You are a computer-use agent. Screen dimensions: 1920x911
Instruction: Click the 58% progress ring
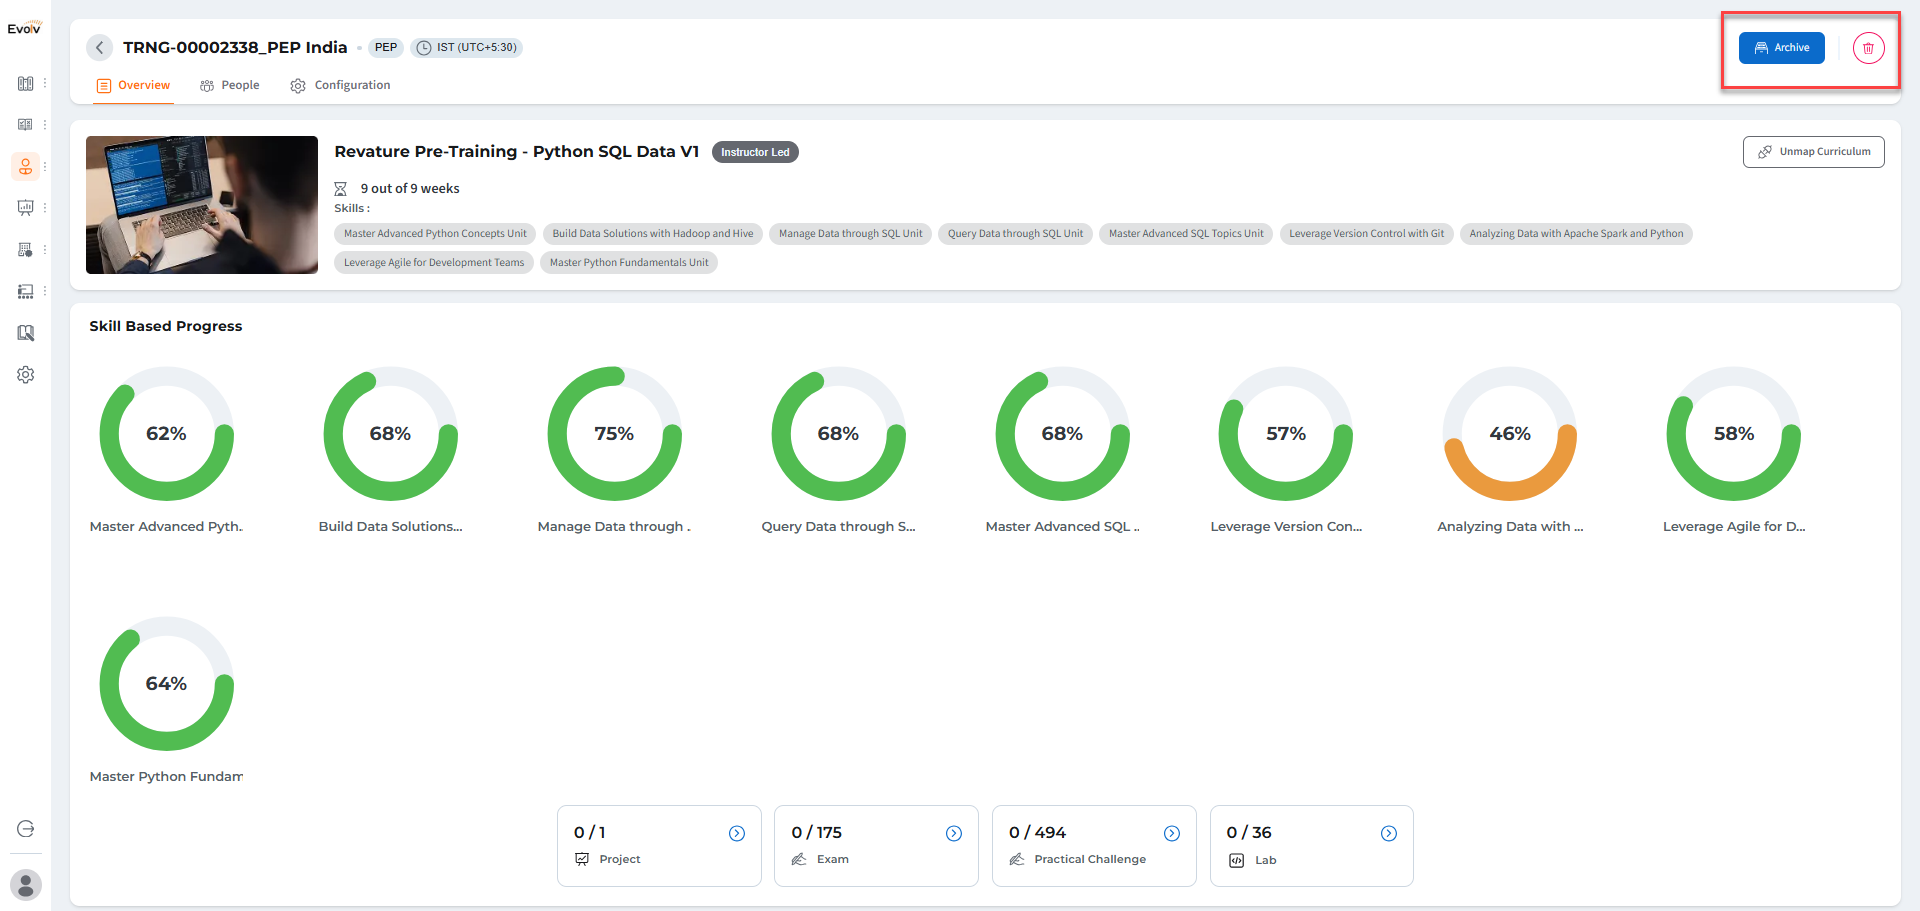tap(1734, 434)
